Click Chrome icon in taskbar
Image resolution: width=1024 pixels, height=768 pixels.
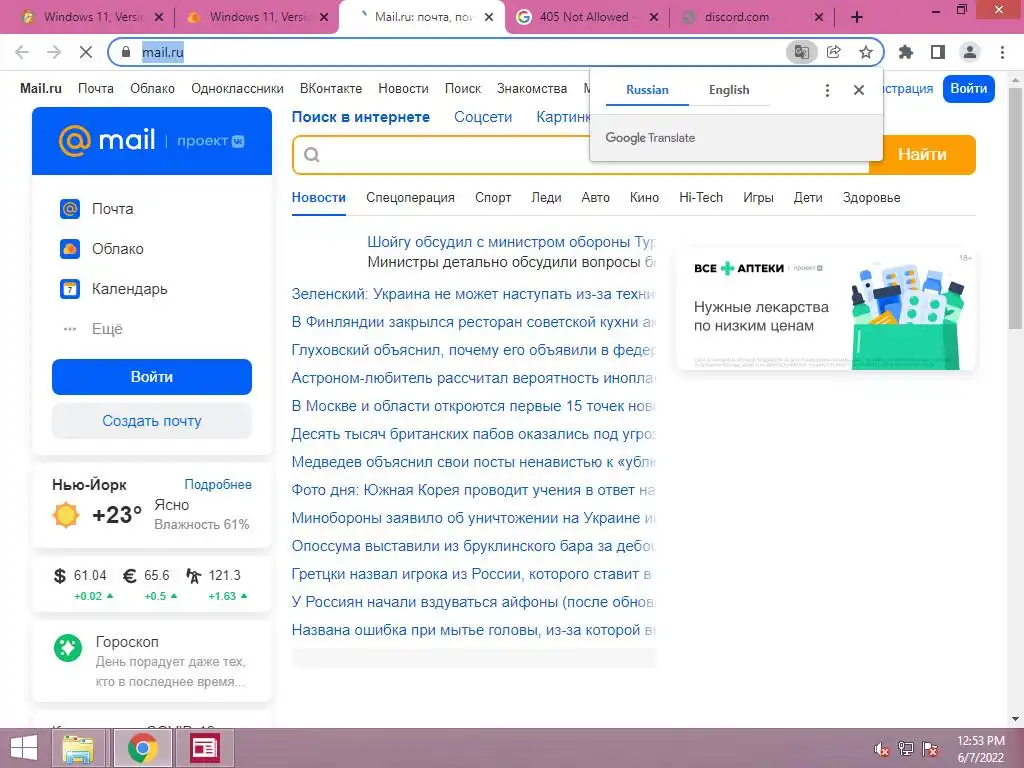[142, 748]
